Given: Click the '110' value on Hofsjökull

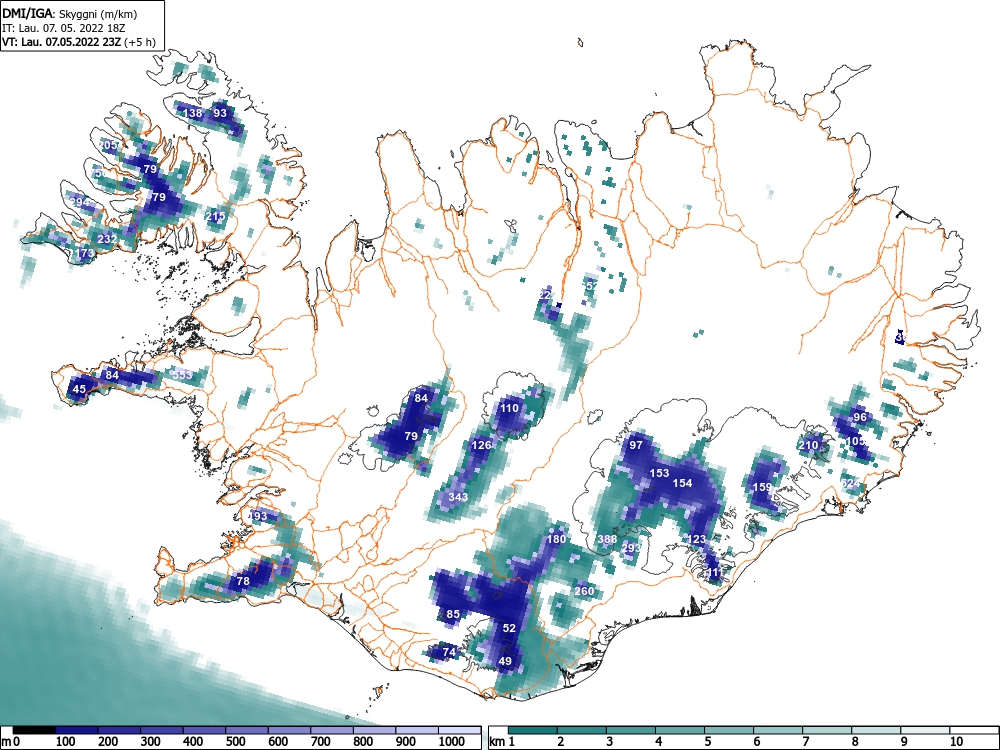Looking at the screenshot, I should click(509, 408).
